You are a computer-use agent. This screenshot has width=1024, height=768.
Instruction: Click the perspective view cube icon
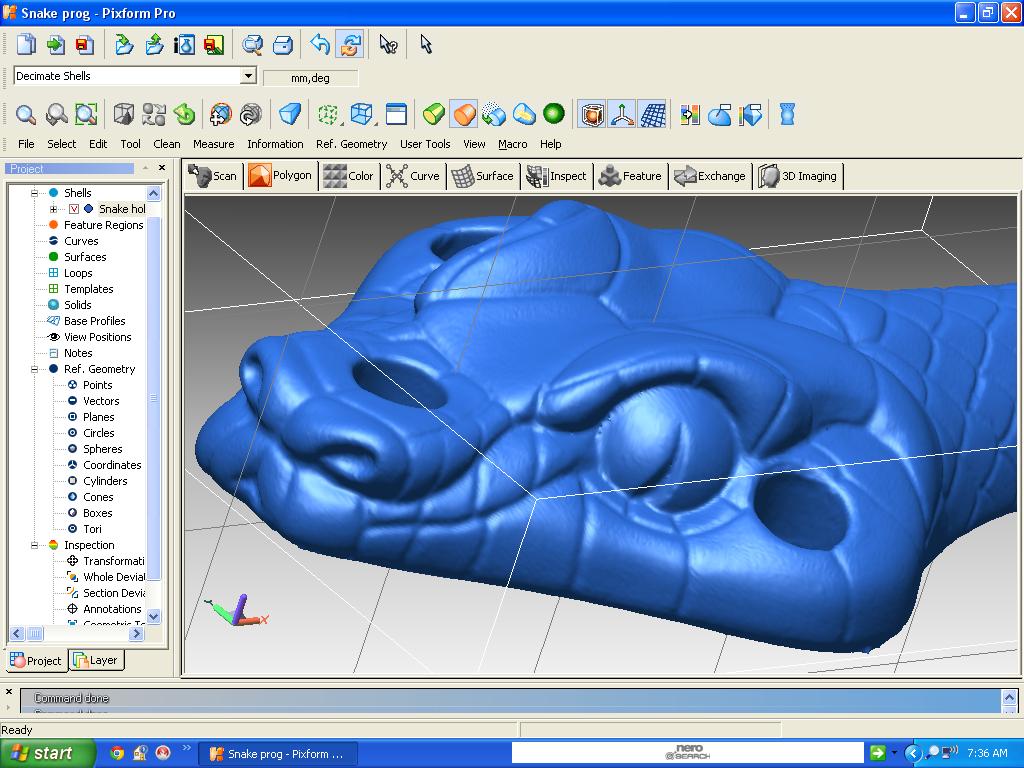click(x=123, y=114)
